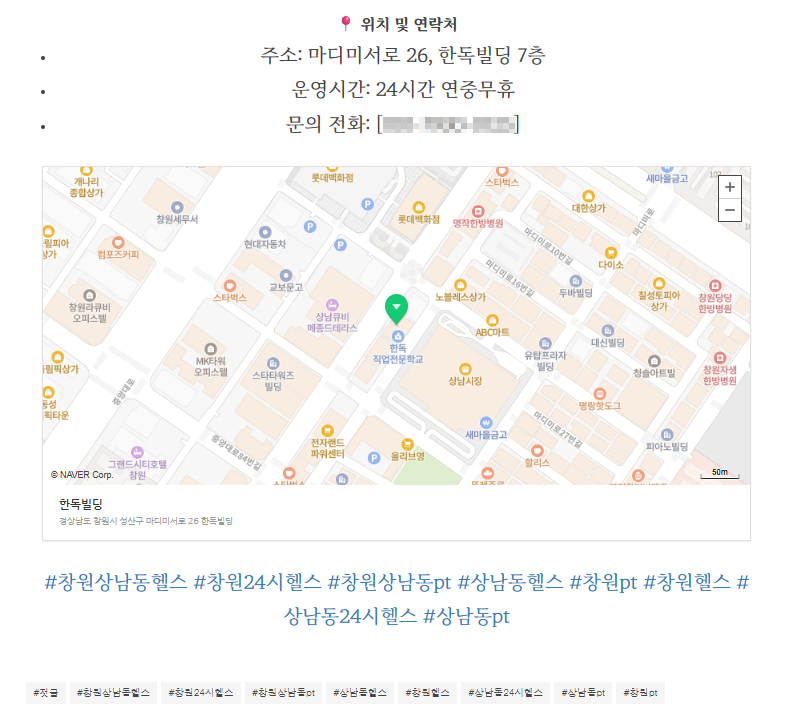Open hashtag link #창원상남동pt
The width and height of the screenshot is (796, 718).
pyautogui.click(x=389, y=582)
